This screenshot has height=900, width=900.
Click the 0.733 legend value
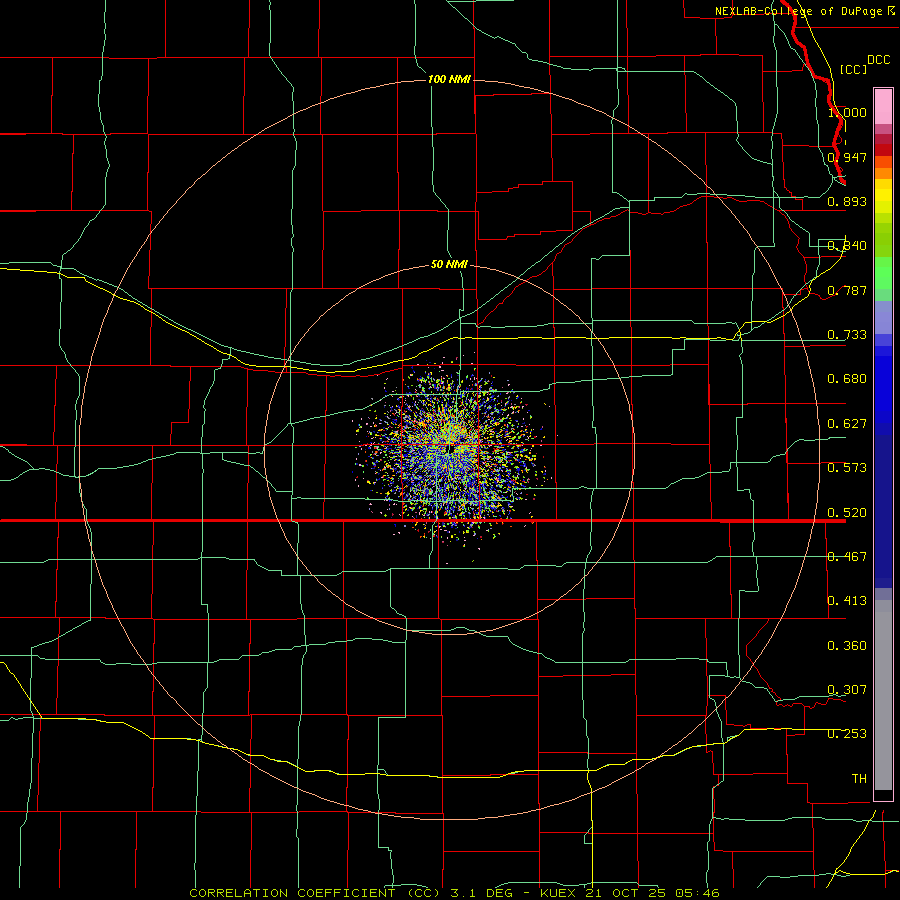(847, 335)
